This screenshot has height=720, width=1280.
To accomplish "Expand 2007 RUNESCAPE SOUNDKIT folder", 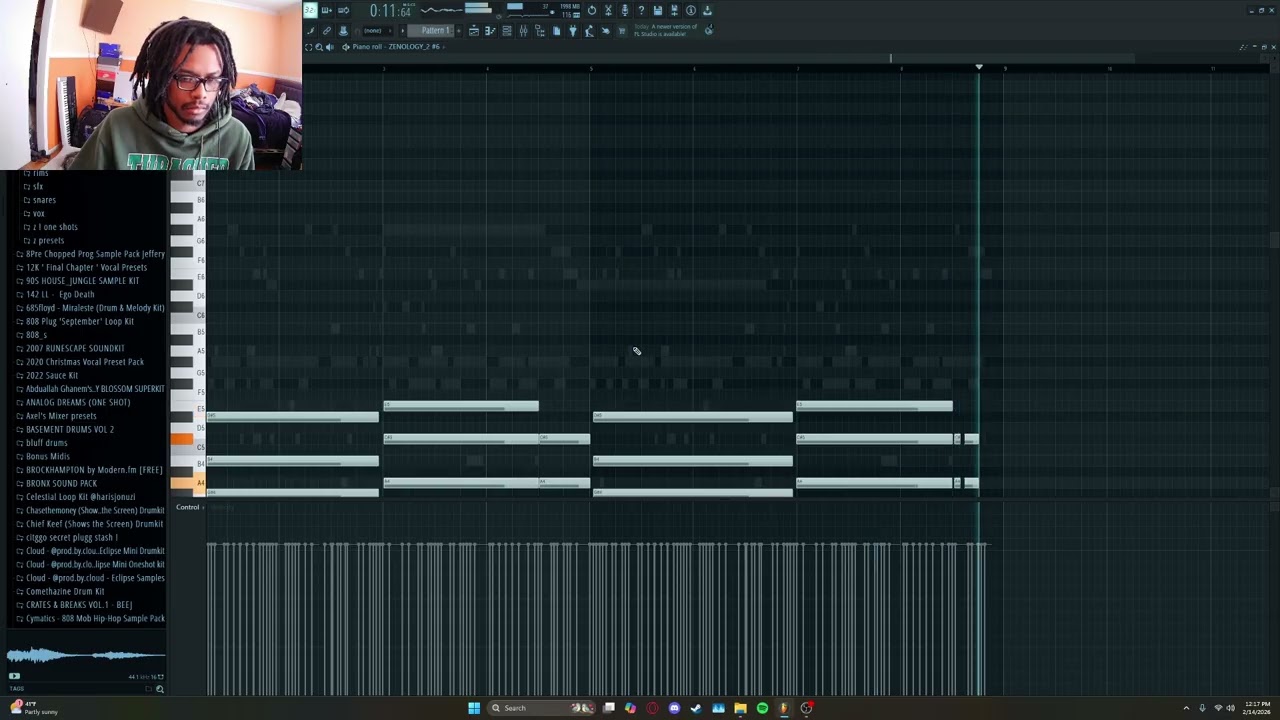I will click(x=75, y=348).
